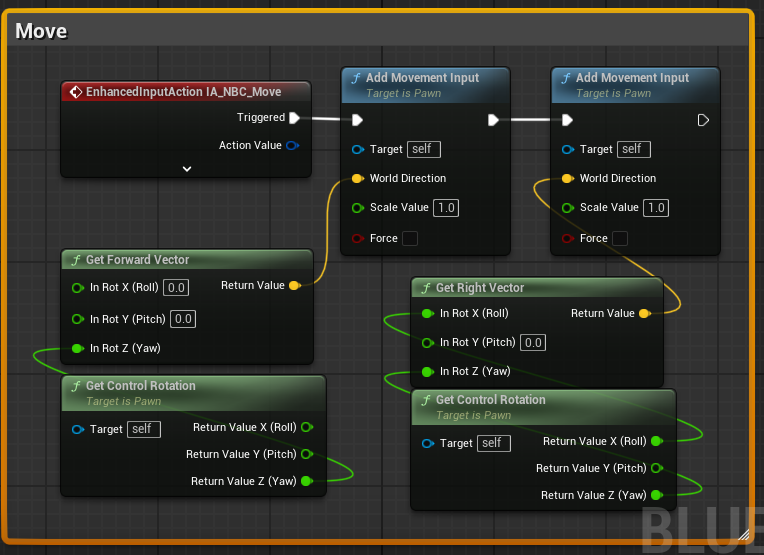764x555 pixels.
Task: Click the Move comment box title
Action: click(x=41, y=31)
